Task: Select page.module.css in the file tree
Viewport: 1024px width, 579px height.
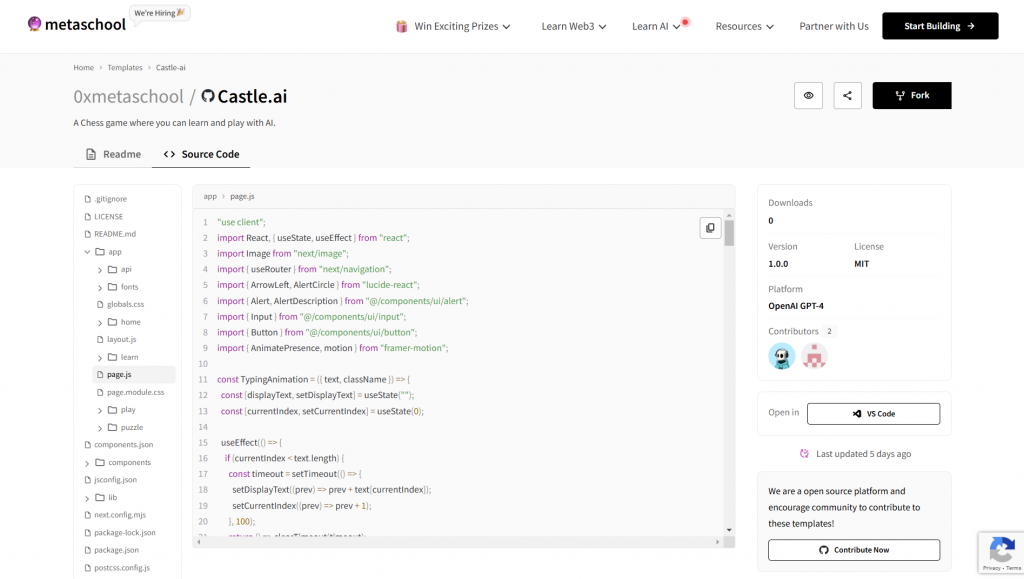Action: (x=137, y=391)
